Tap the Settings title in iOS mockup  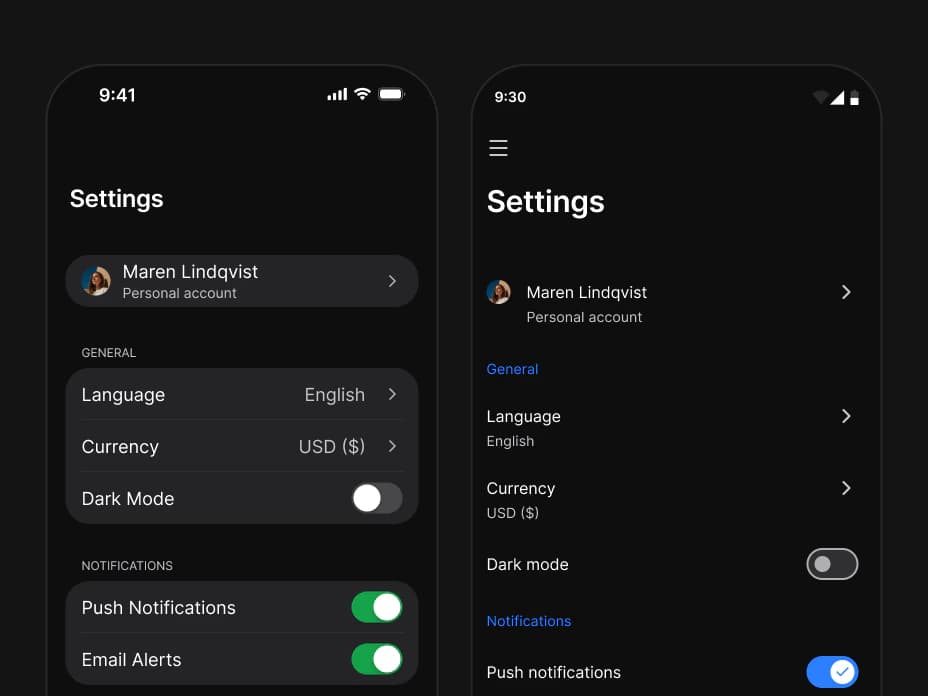pyautogui.click(x=117, y=199)
